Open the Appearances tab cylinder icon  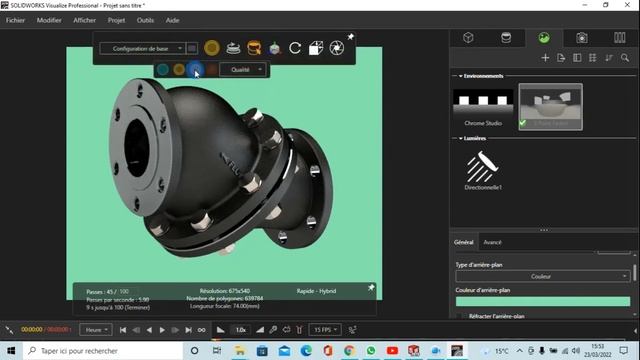(x=506, y=38)
